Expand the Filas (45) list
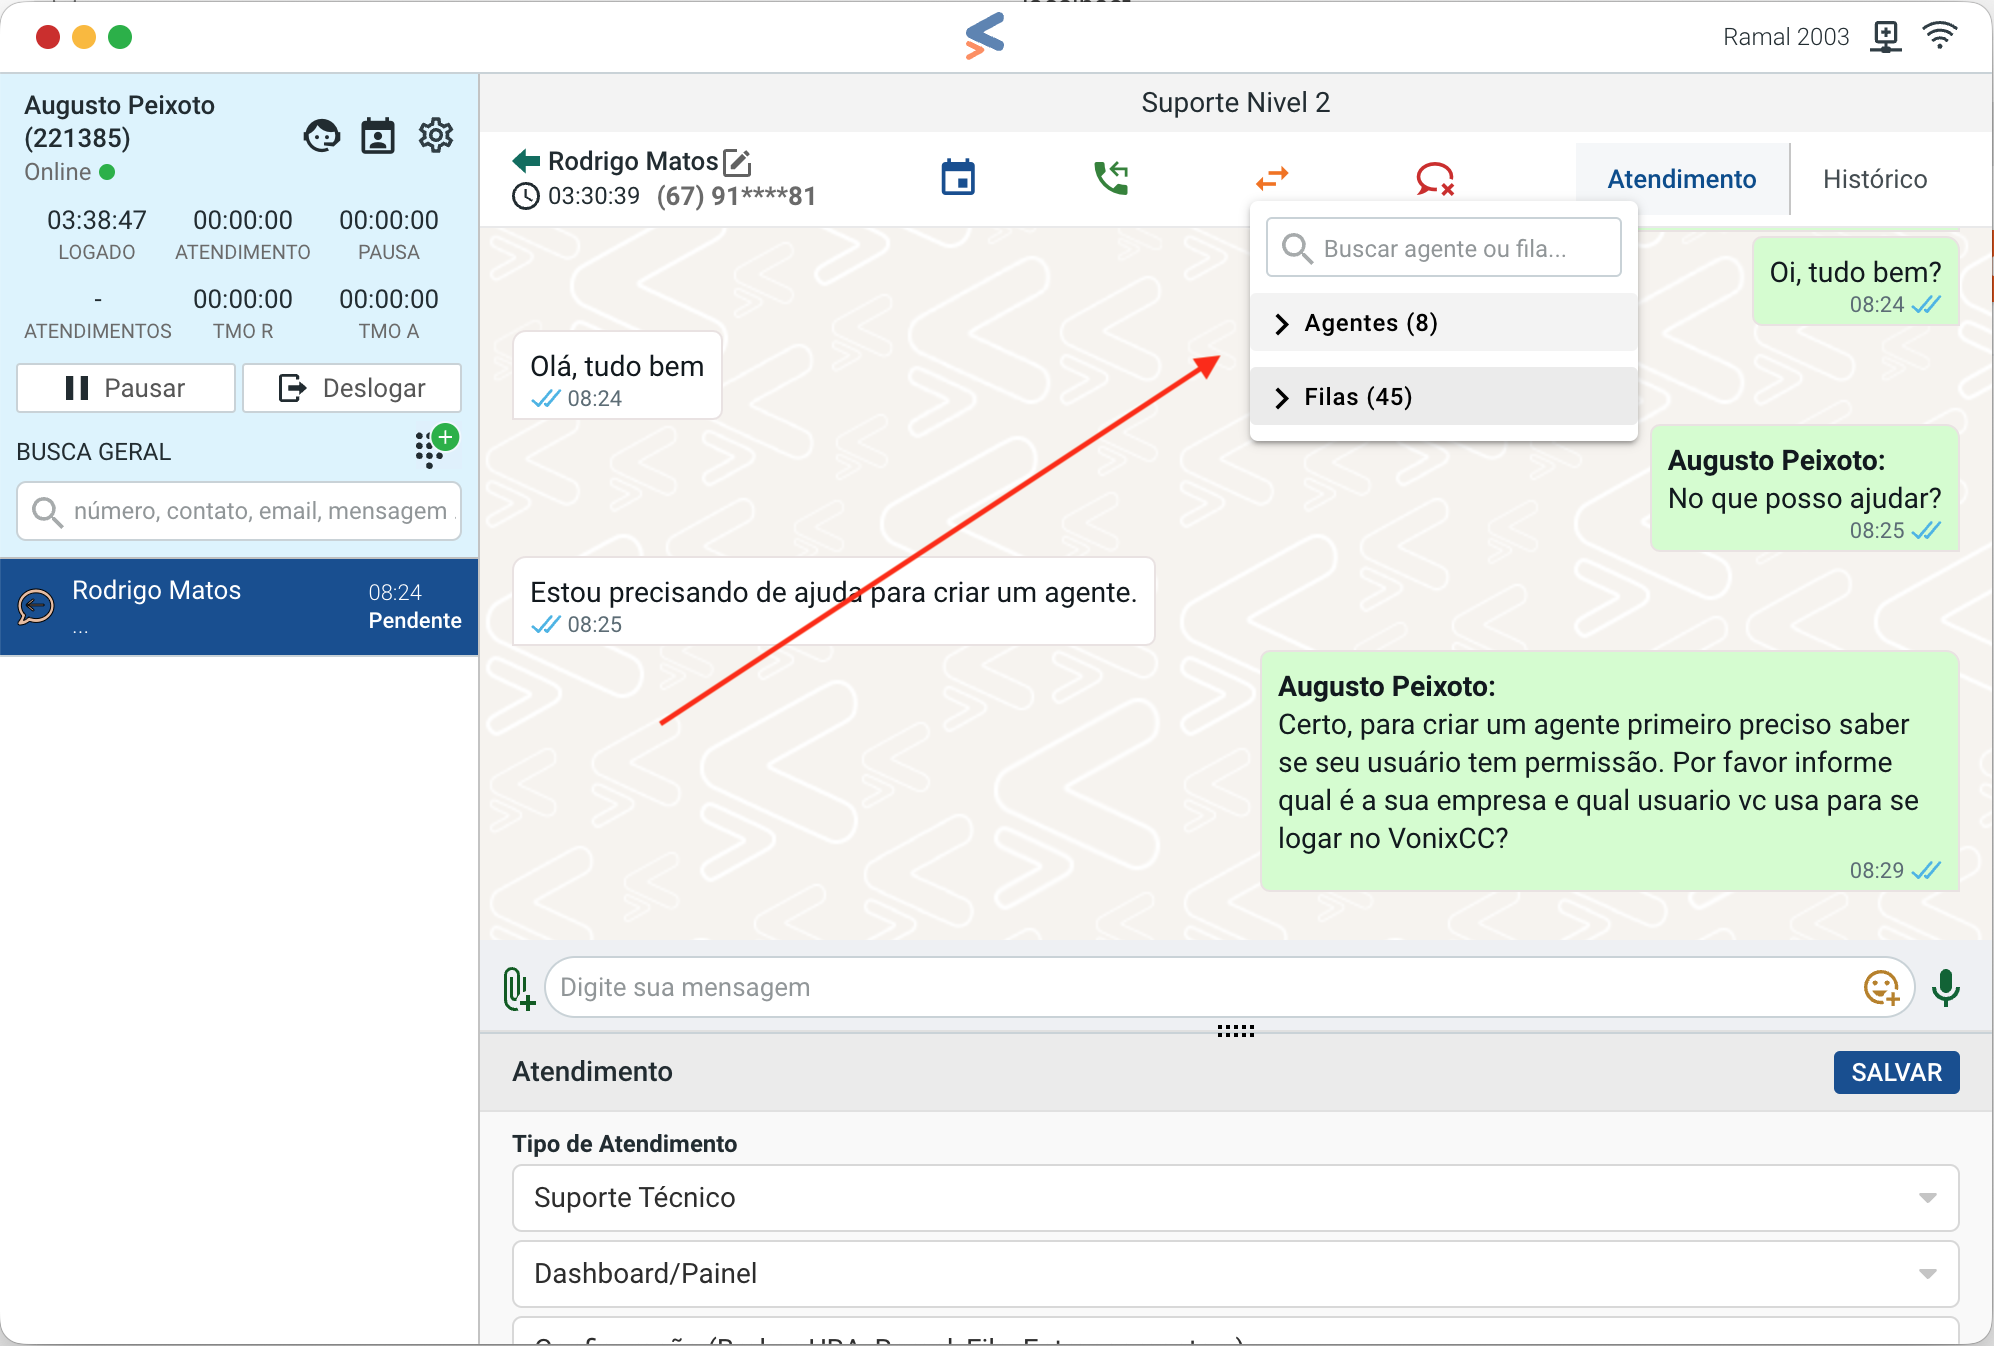Screen dimensions: 1994x1346 (1444, 397)
